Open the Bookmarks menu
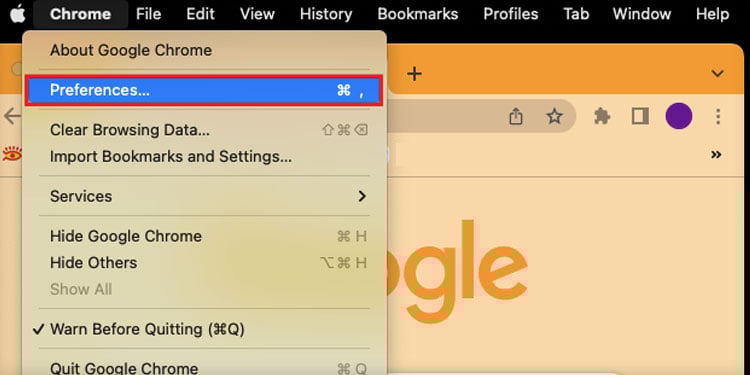The width and height of the screenshot is (750, 375). 418,14
